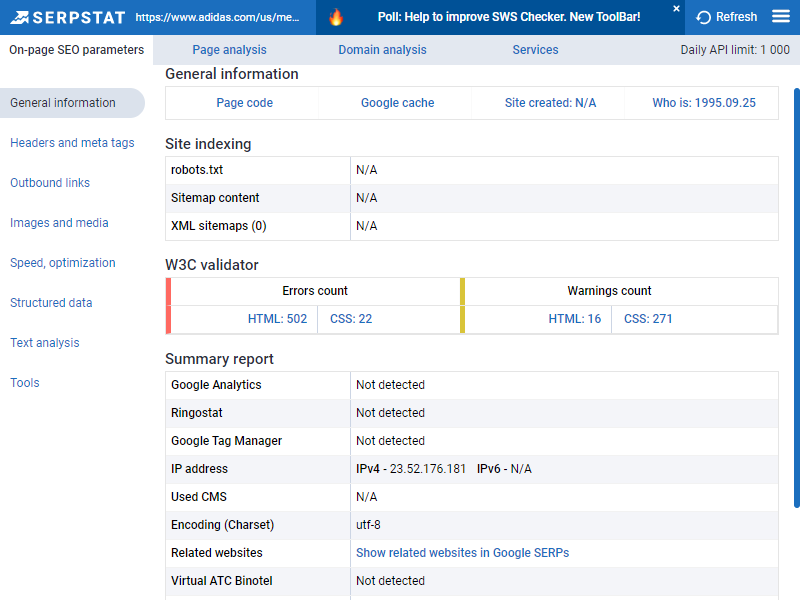Click the IPv4 - 23.52.176.181 value
This screenshot has width=800, height=600.
click(411, 469)
